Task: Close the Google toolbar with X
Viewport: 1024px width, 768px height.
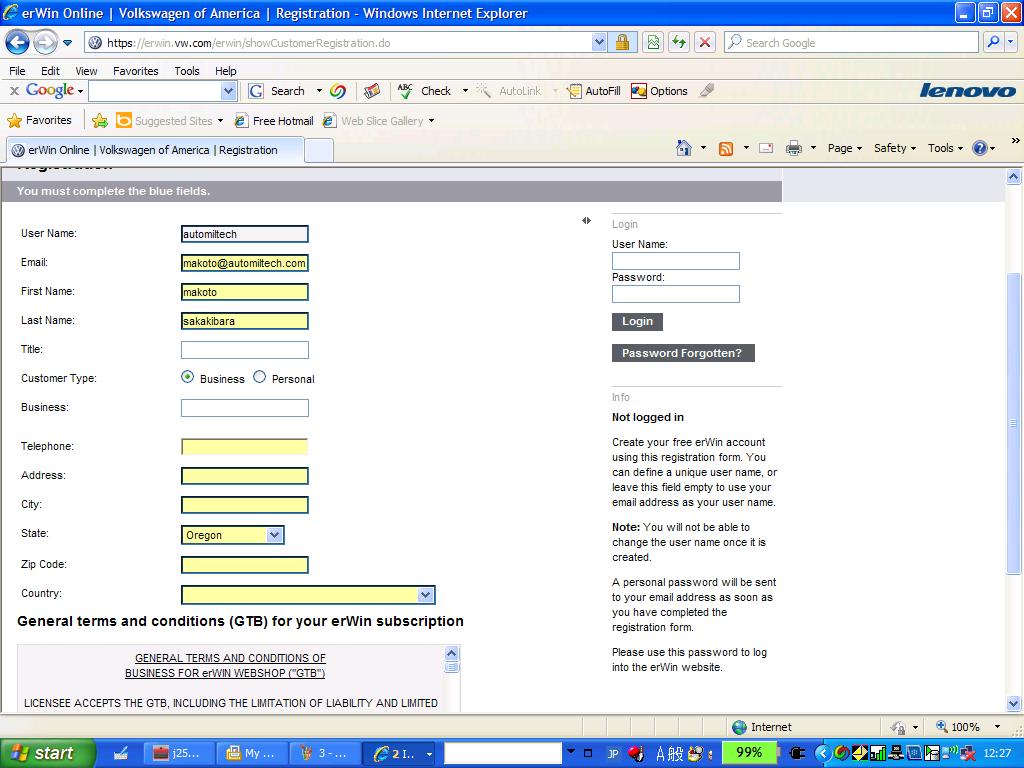Action: point(14,91)
